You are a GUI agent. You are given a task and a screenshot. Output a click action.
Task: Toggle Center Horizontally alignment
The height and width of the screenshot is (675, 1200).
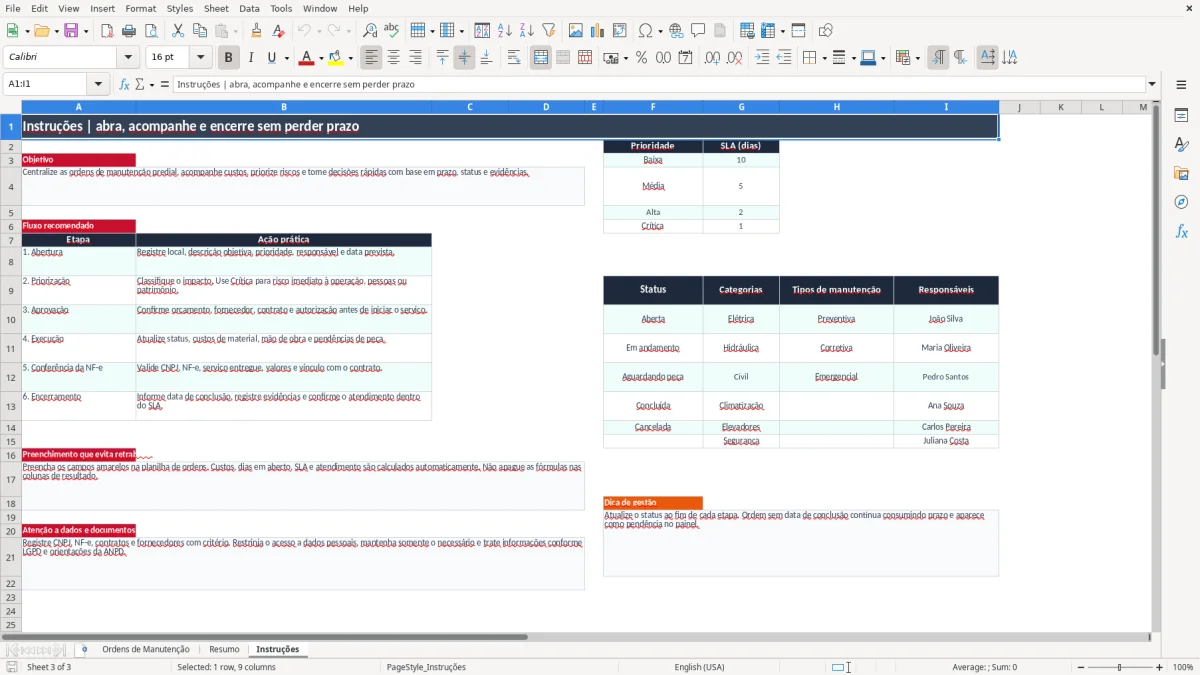click(393, 58)
